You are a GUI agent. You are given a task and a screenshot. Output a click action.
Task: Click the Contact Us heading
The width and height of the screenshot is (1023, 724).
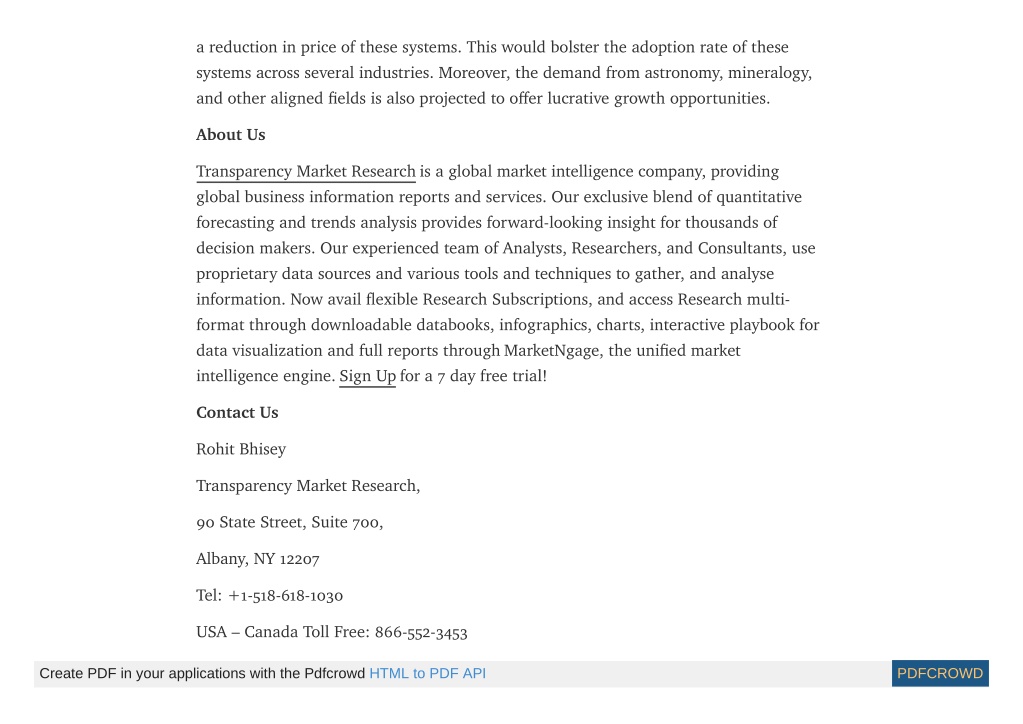(x=237, y=412)
